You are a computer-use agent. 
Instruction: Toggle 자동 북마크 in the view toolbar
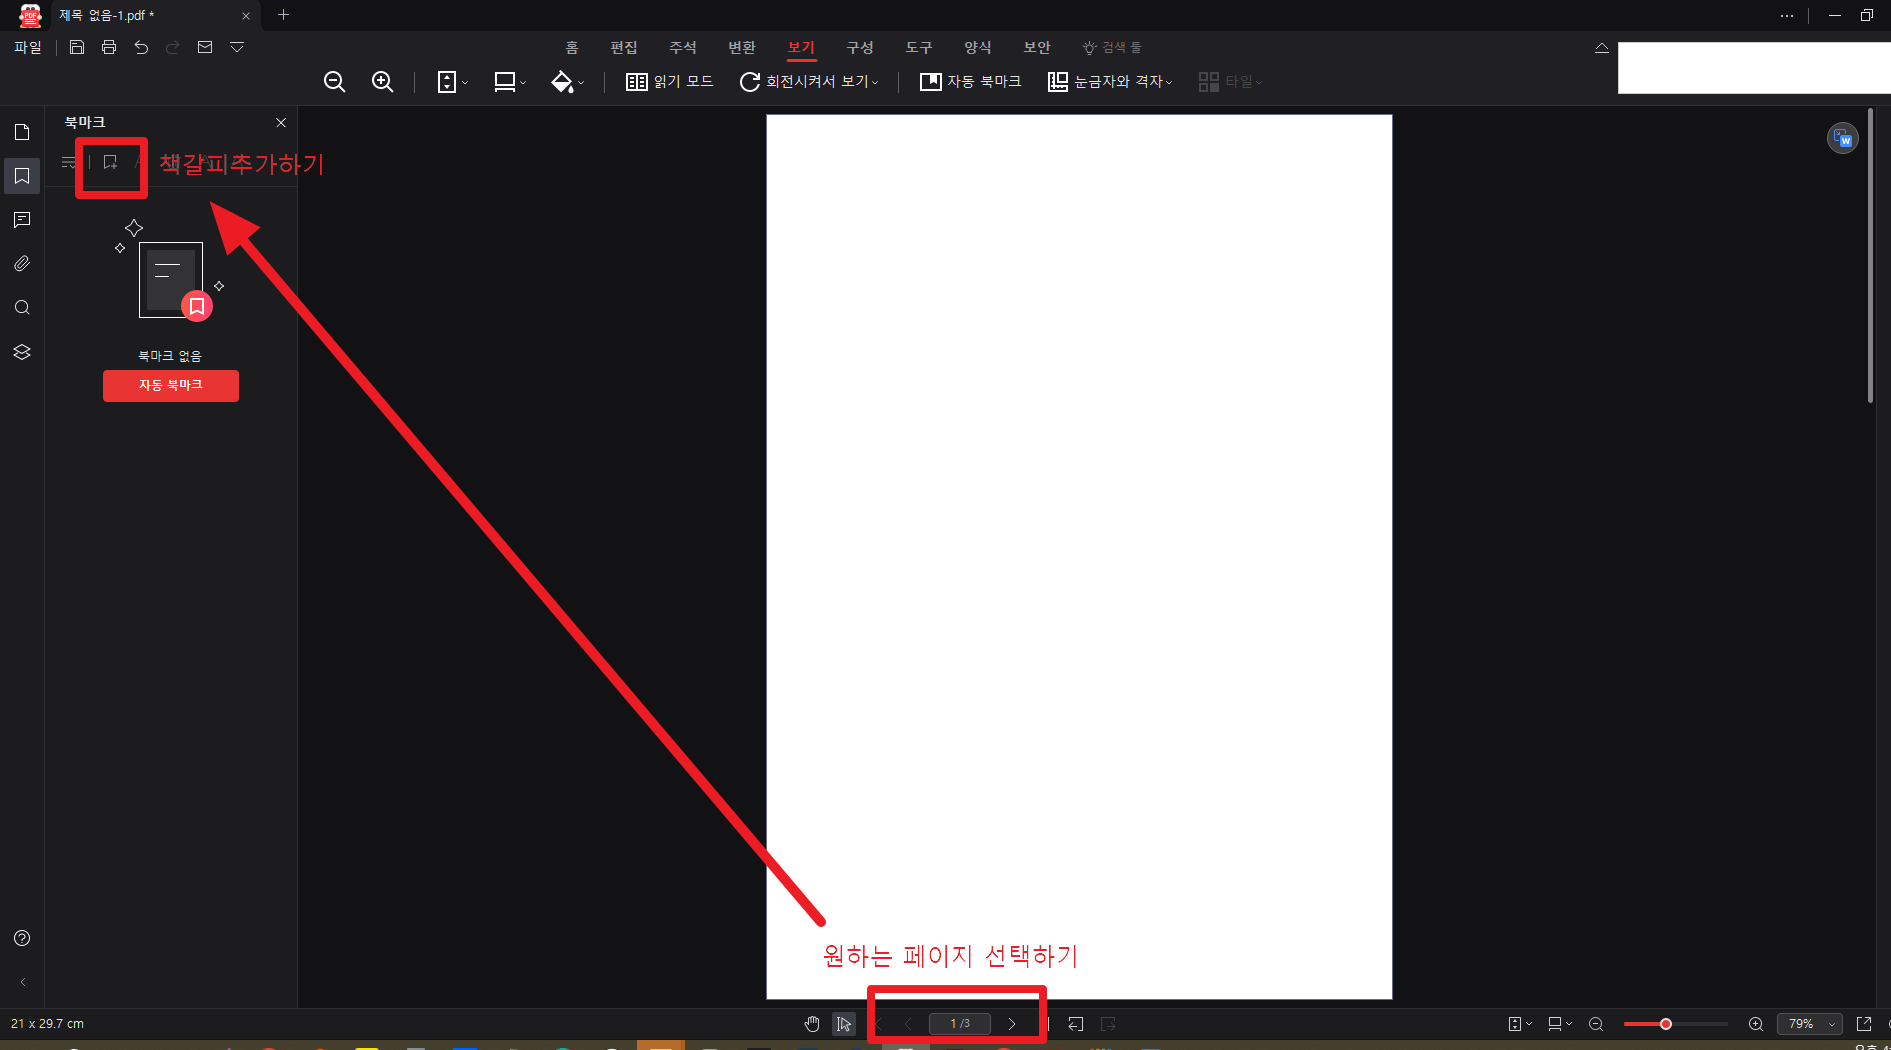pyautogui.click(x=969, y=82)
